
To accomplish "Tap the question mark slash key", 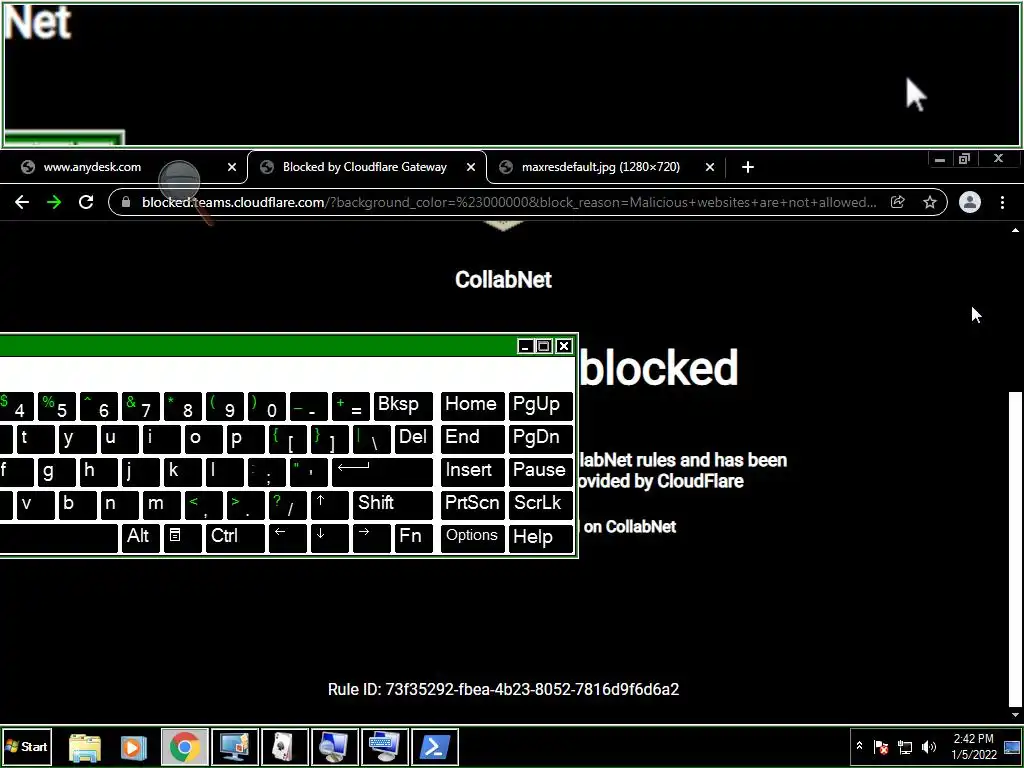I will click(287, 505).
